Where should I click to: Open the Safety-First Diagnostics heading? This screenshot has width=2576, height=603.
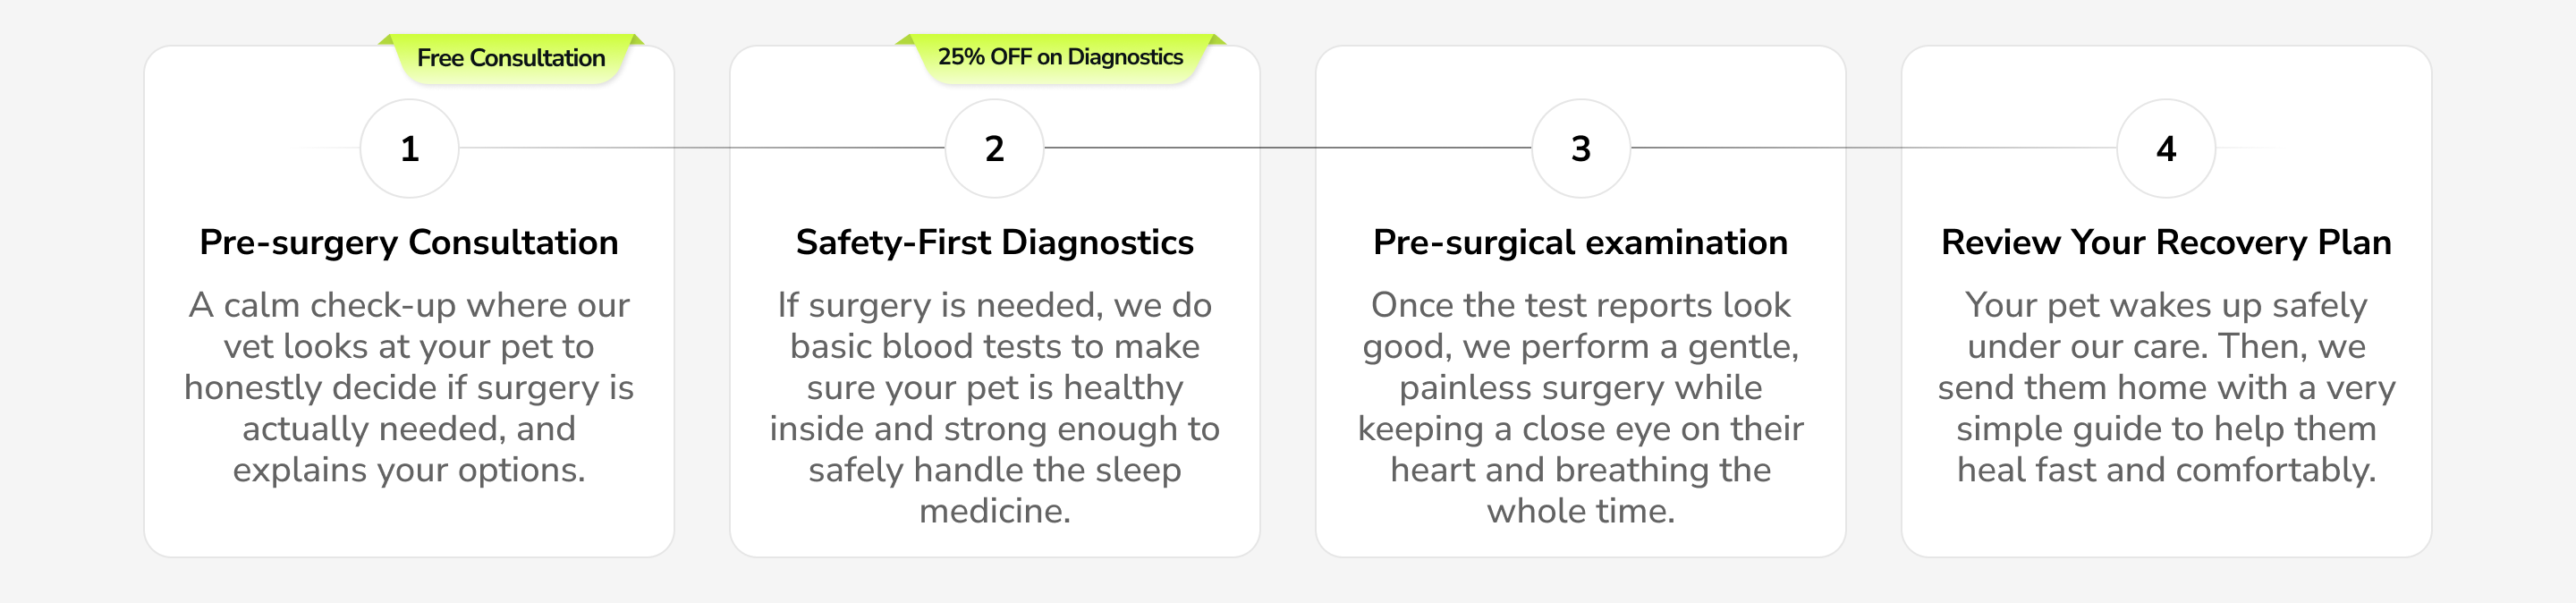coord(994,242)
